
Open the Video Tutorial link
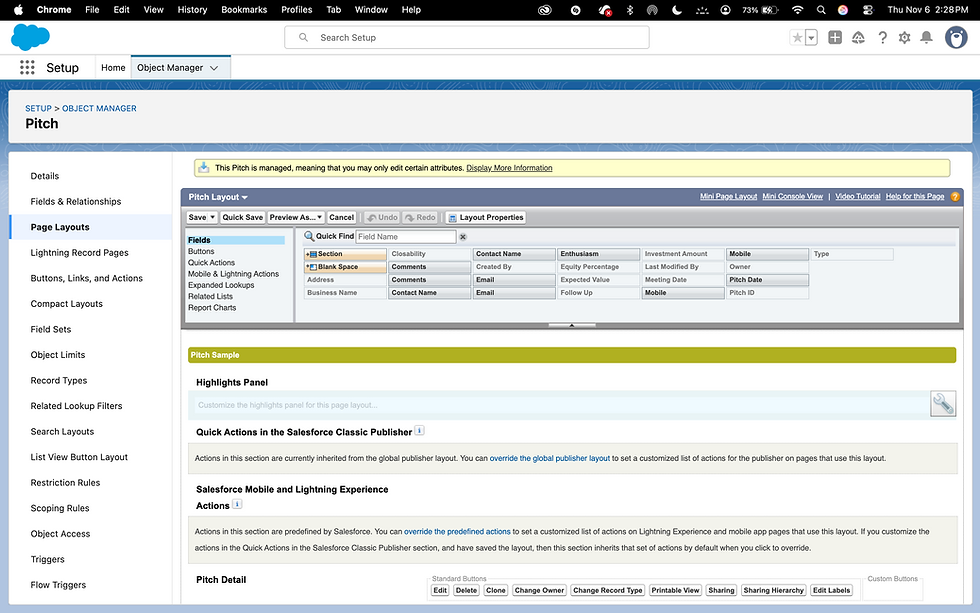(x=858, y=196)
